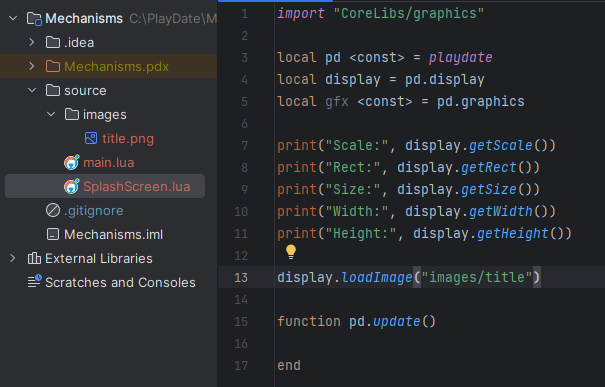This screenshot has width=605, height=387.
Task: Open main.lua from project tree
Action: tap(108, 162)
